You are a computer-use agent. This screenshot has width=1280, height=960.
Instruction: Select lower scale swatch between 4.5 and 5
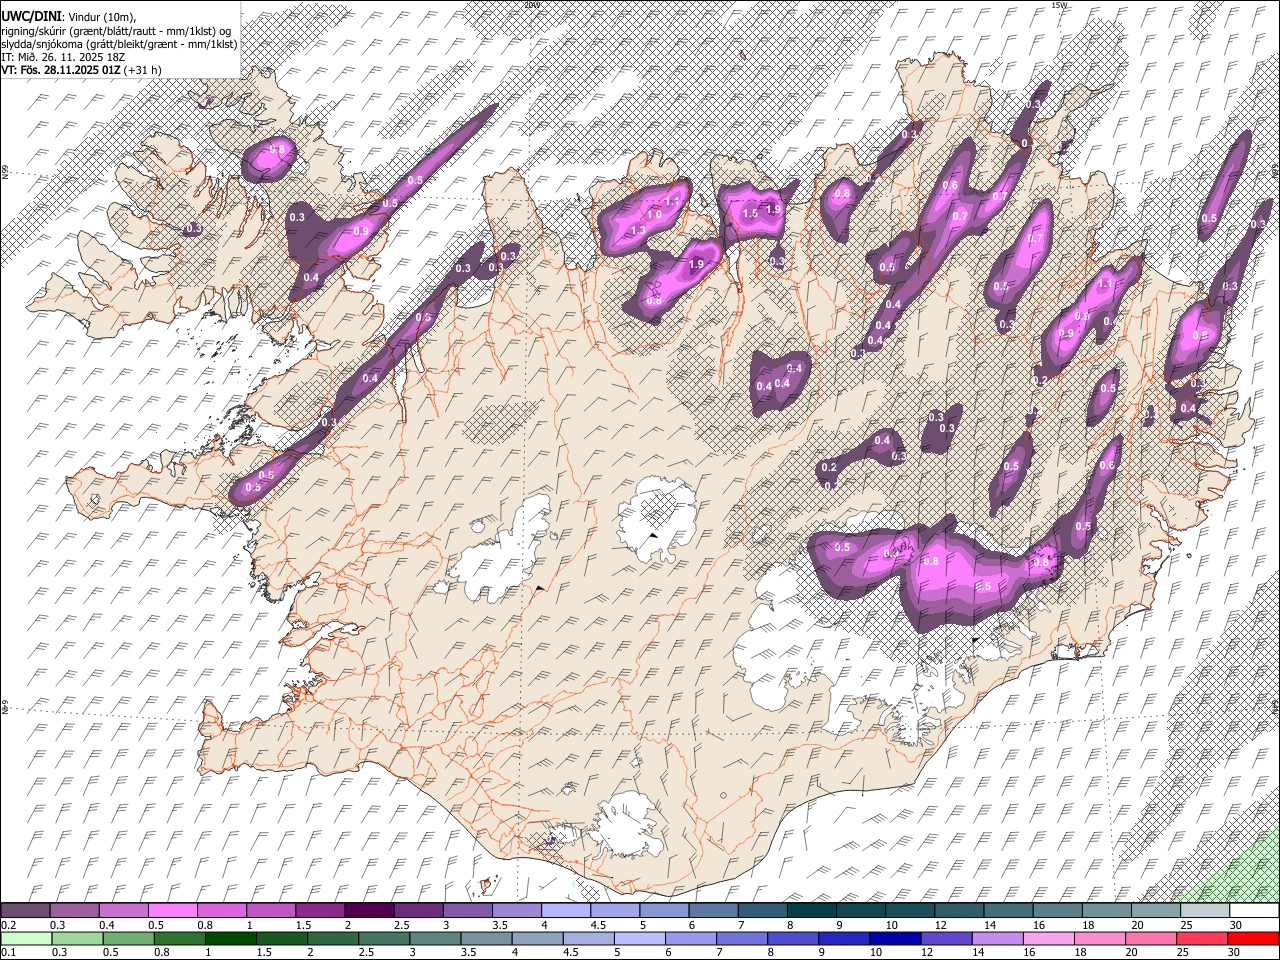590,939
